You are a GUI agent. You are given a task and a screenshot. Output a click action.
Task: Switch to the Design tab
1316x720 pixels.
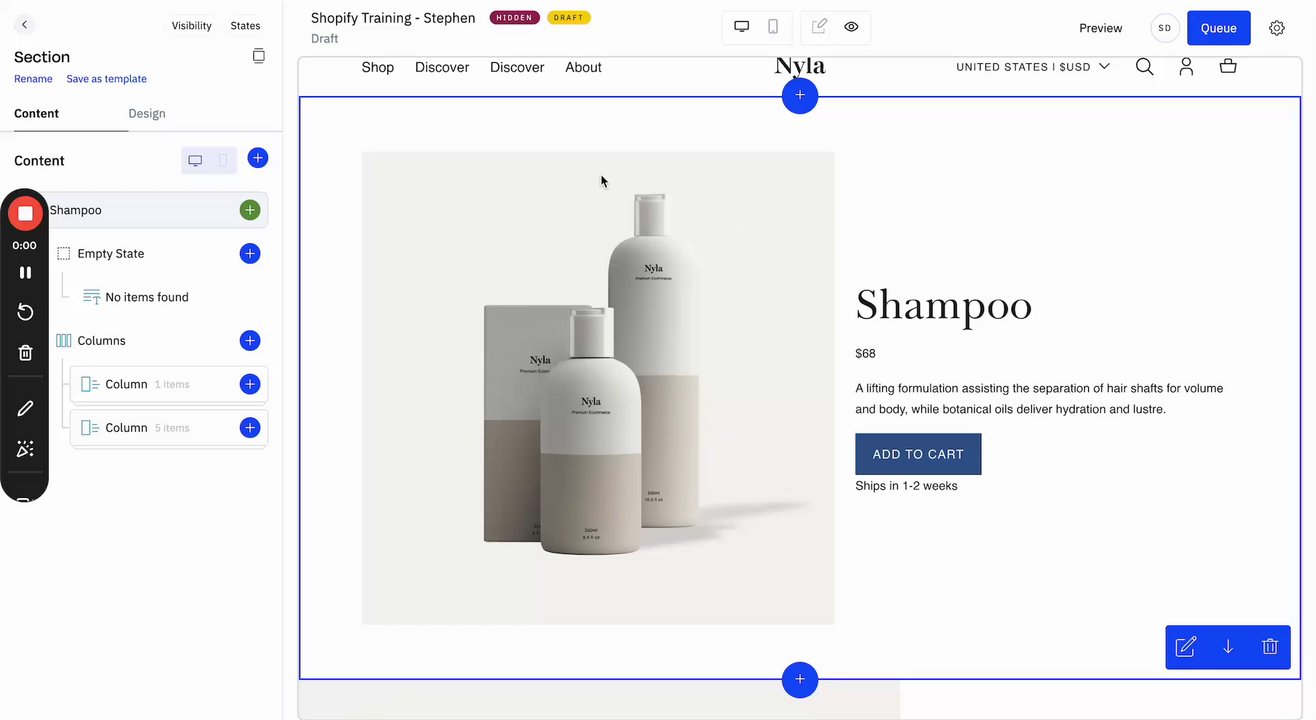tap(147, 113)
